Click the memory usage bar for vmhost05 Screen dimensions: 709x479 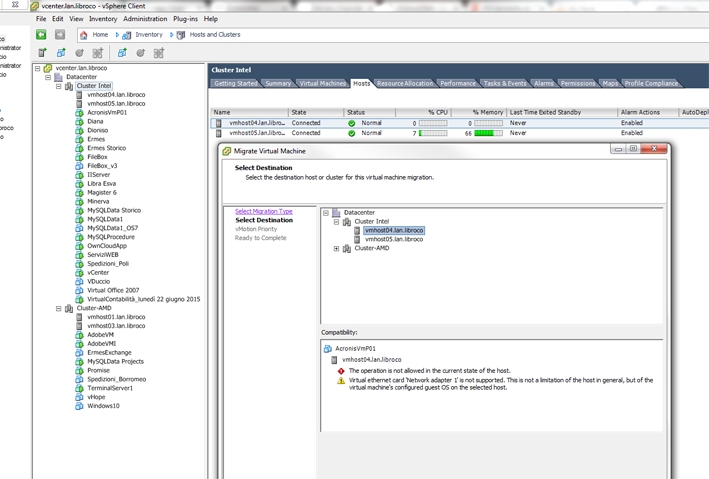pyautogui.click(x=488, y=133)
